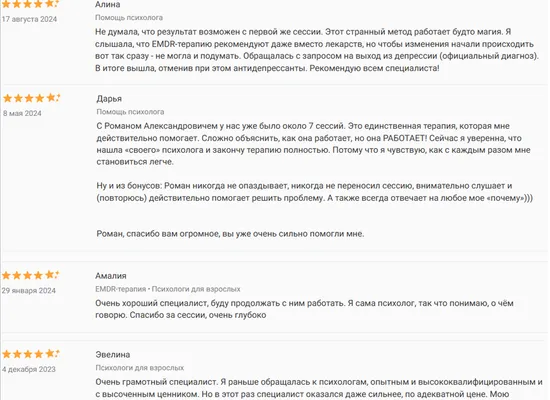Image resolution: width=550 pixels, height=400 pixels.
Task: Click the star rating on Алина's review
Action: [x=31, y=4]
